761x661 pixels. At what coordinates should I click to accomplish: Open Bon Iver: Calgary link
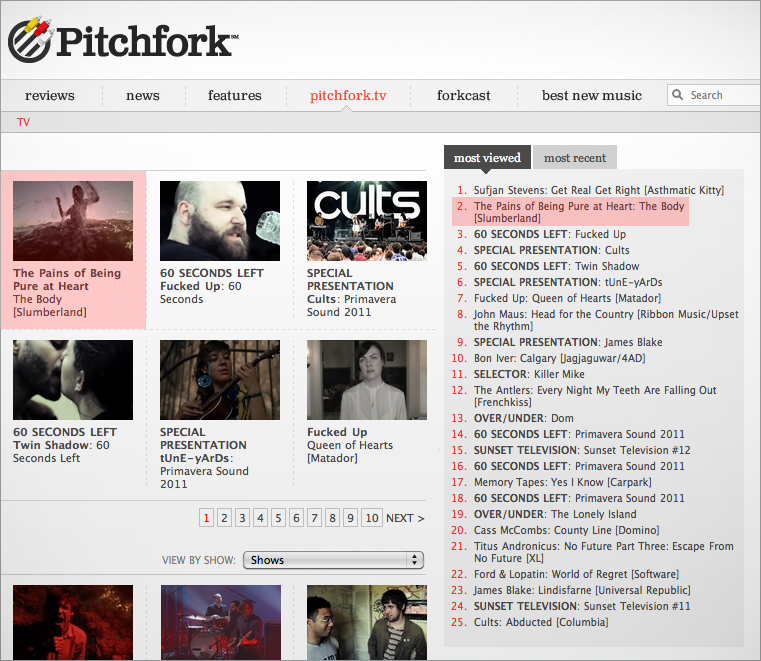(x=560, y=359)
